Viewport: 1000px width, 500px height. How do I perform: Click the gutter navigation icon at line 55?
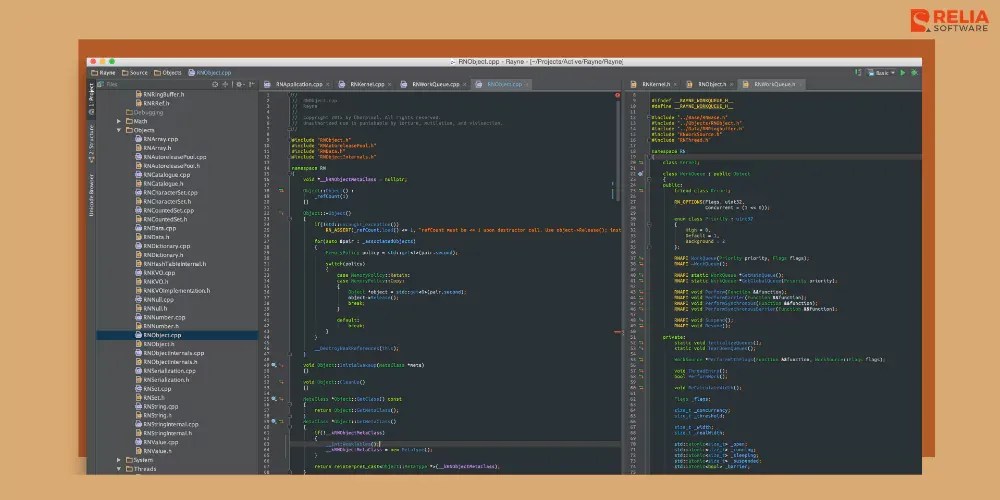click(274, 399)
